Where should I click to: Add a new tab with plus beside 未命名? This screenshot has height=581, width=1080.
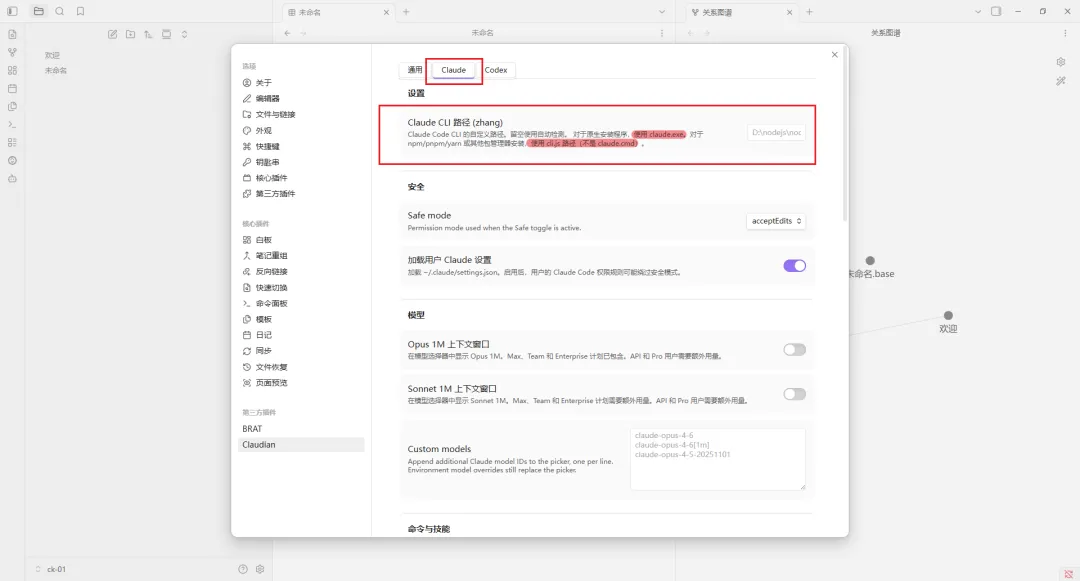point(406,12)
